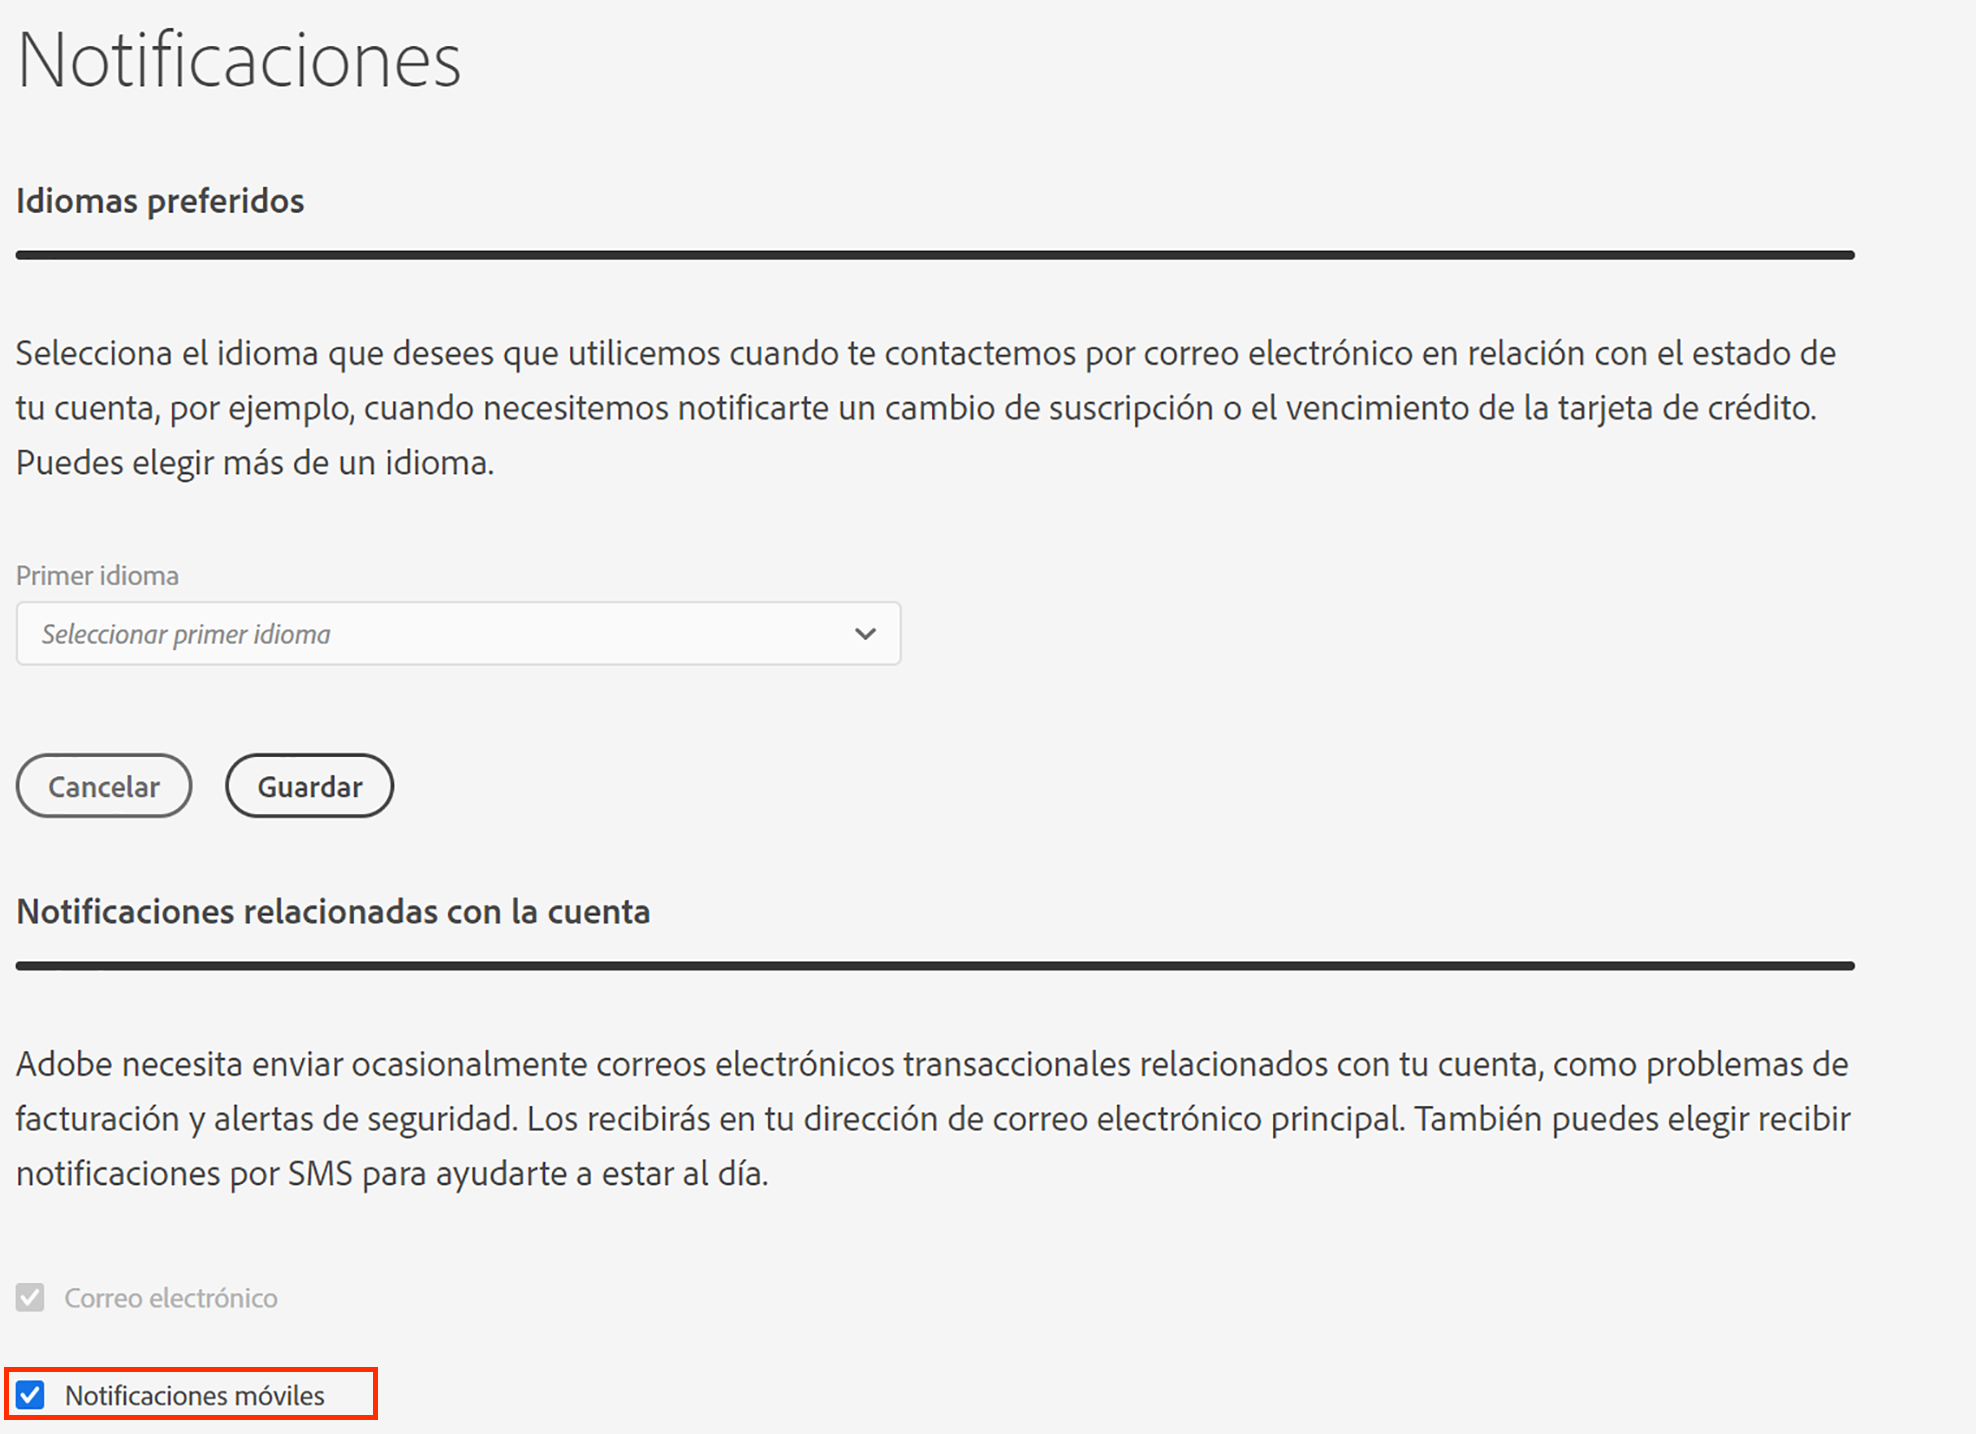Screen dimensions: 1976x1434
Task: Open the "Seleccionar primer idioma" dropdown
Action: click(x=458, y=633)
